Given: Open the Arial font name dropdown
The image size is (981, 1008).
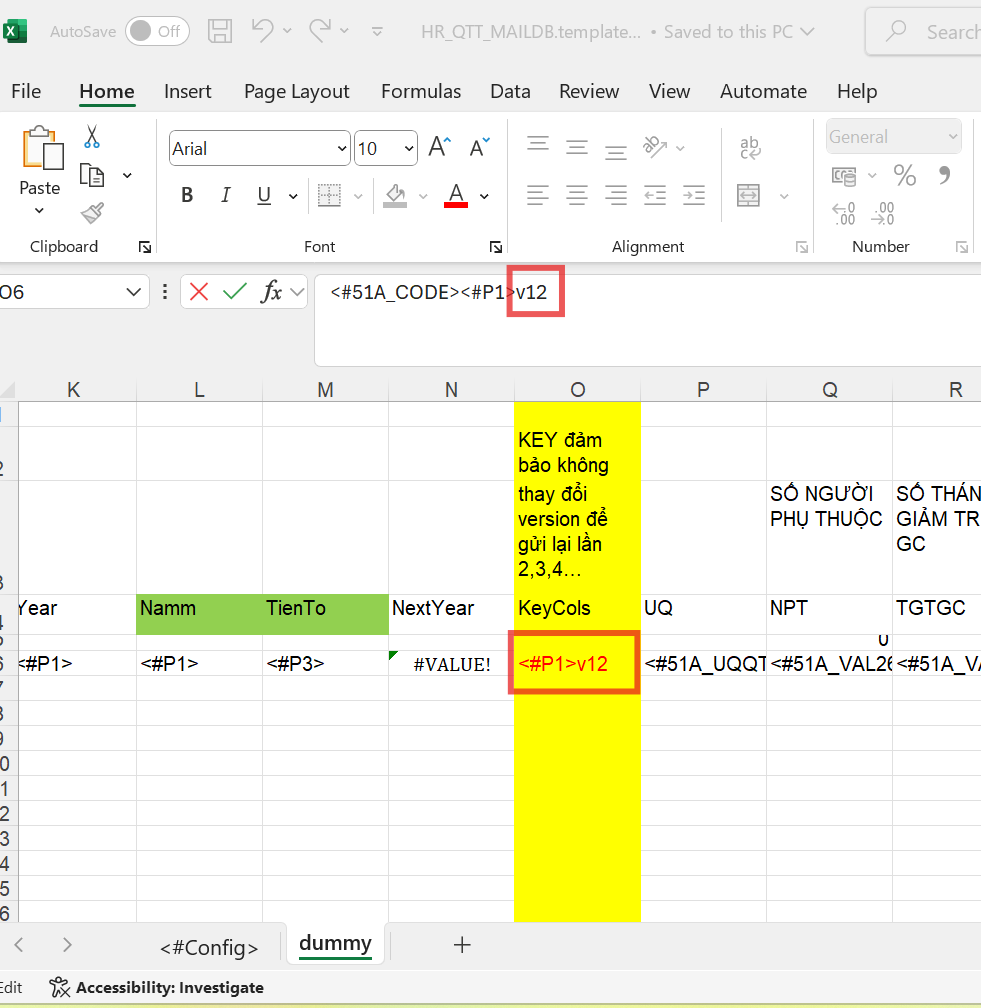Looking at the screenshot, I should tap(340, 149).
